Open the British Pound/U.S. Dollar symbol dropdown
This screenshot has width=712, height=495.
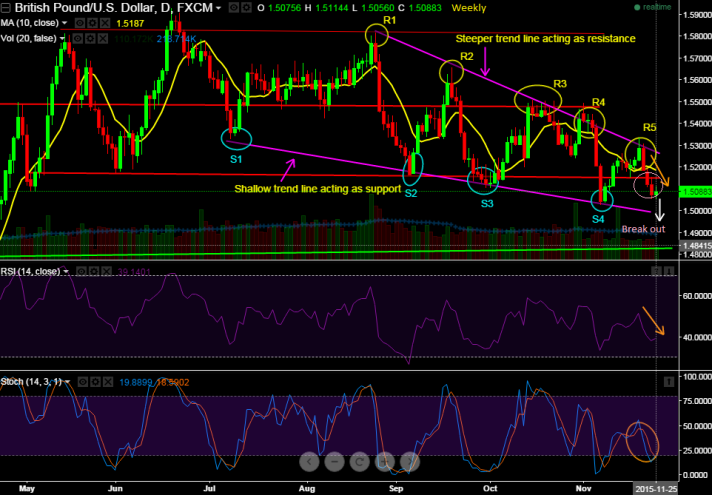click(x=219, y=8)
